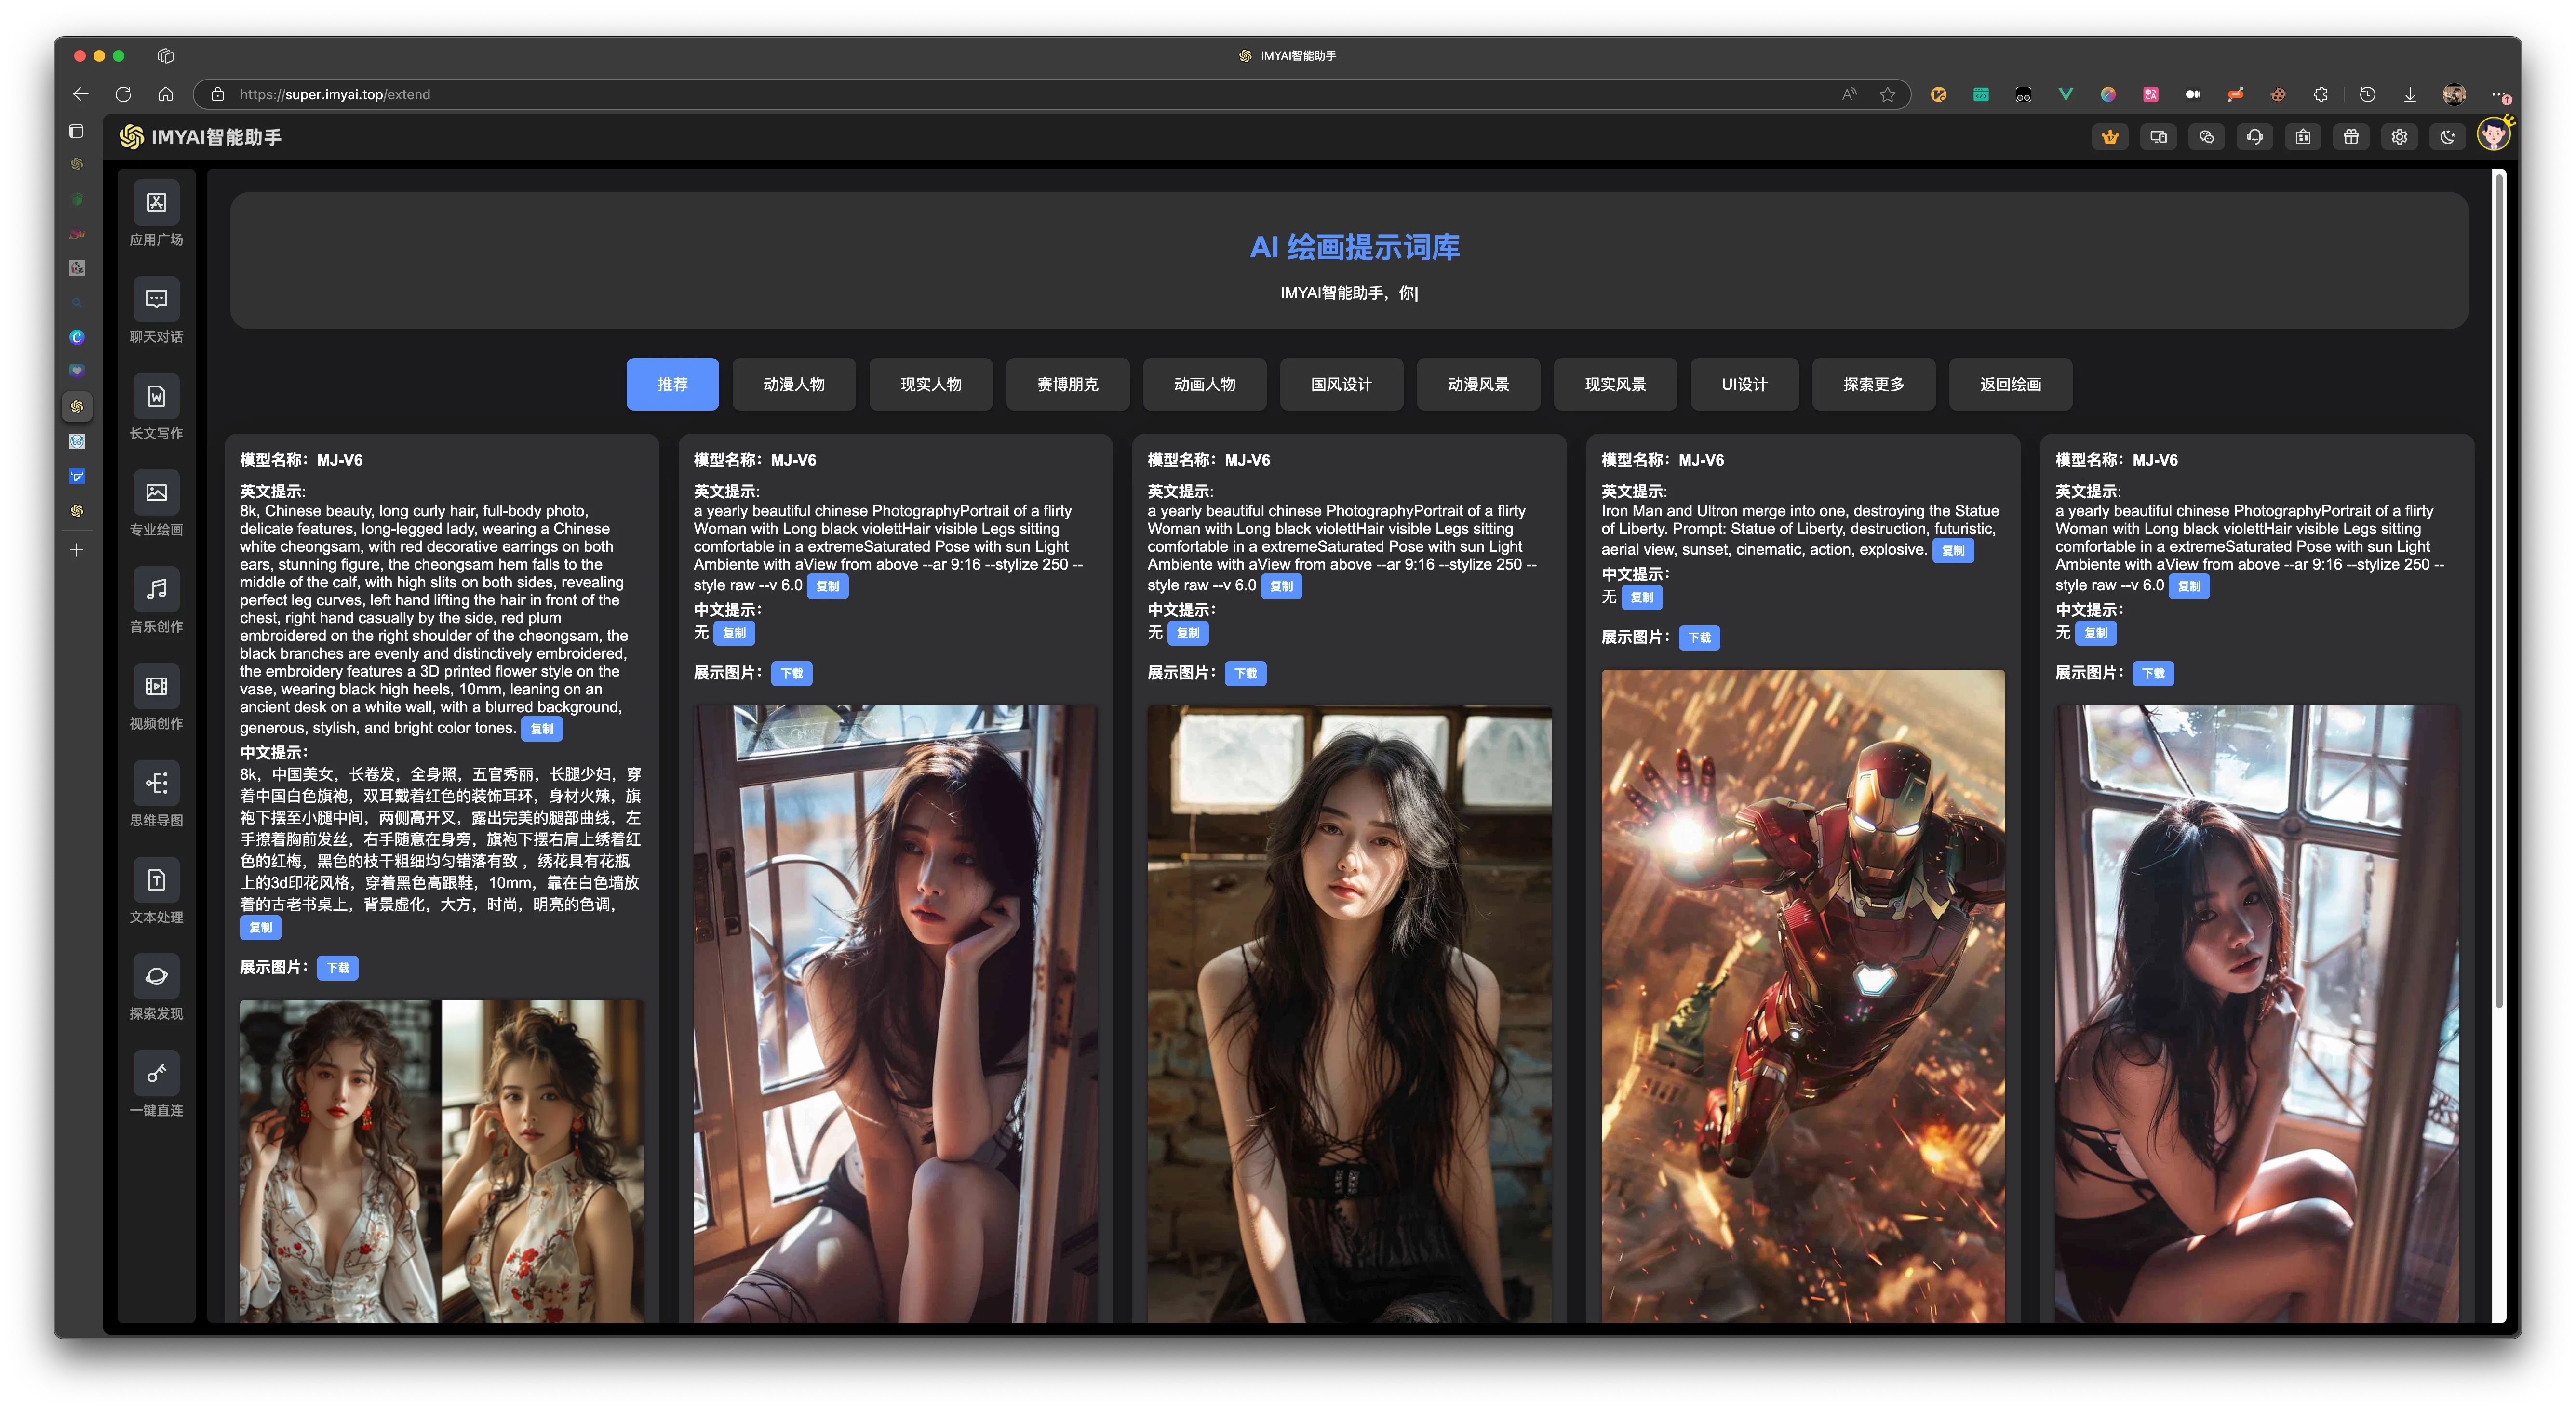
Task: Add new sidebar item with plus icon
Action: [76, 550]
